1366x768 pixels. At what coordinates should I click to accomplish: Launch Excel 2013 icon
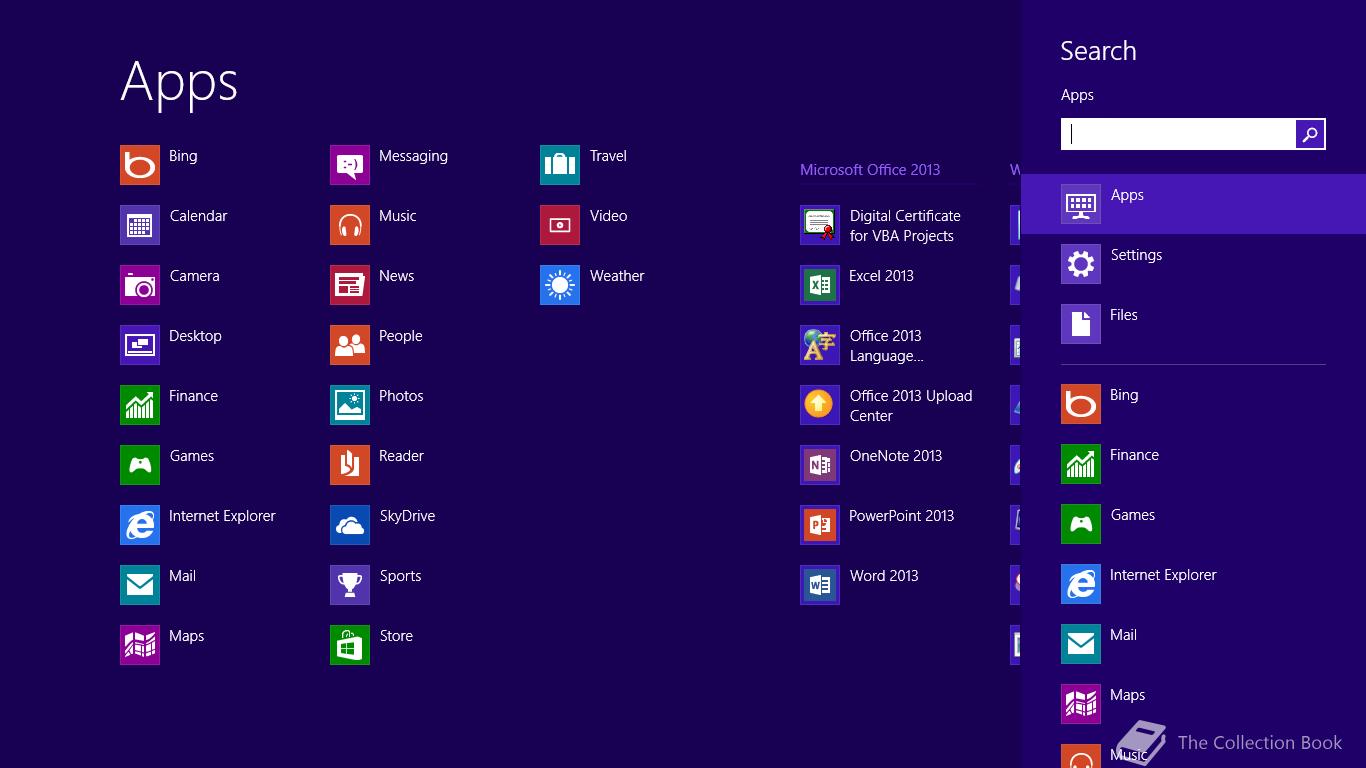[820, 285]
